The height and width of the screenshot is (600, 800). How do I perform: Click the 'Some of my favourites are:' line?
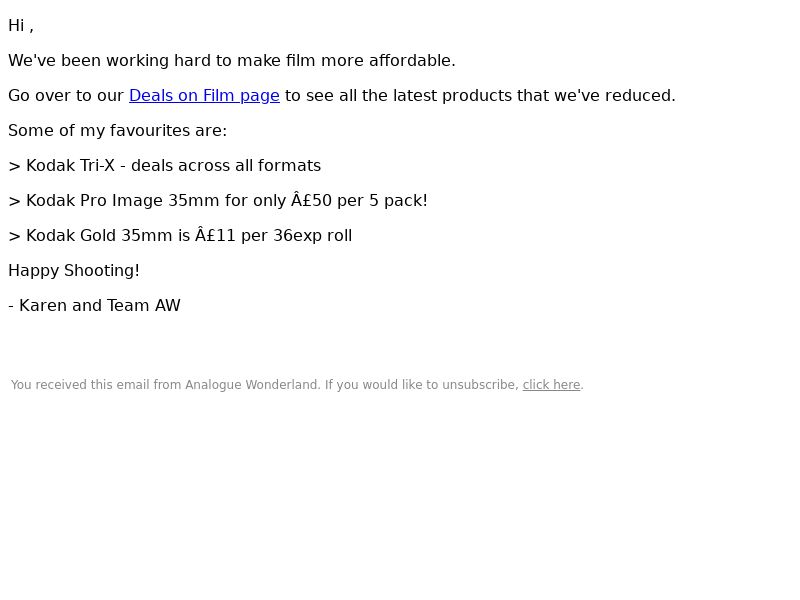117,131
